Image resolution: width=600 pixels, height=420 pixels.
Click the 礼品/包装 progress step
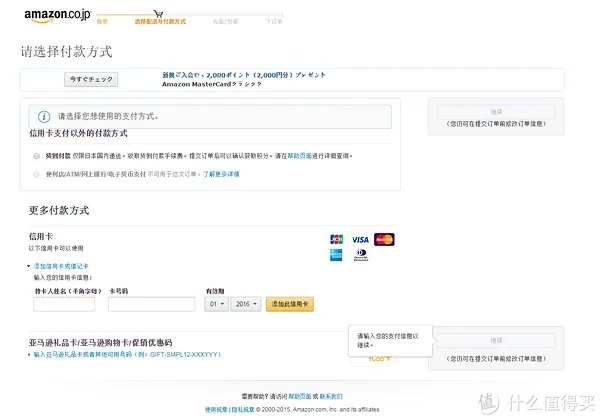pos(225,22)
